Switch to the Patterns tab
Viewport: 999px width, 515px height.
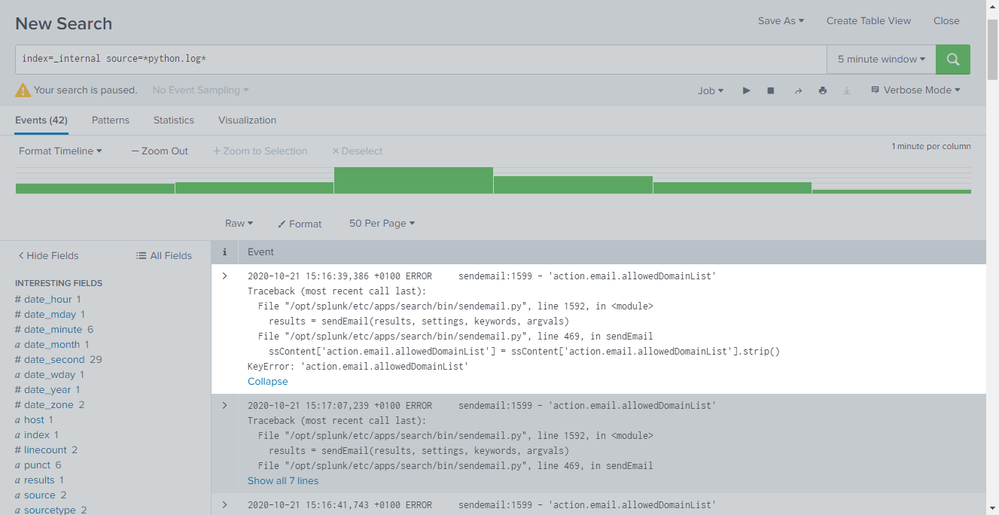coord(110,120)
